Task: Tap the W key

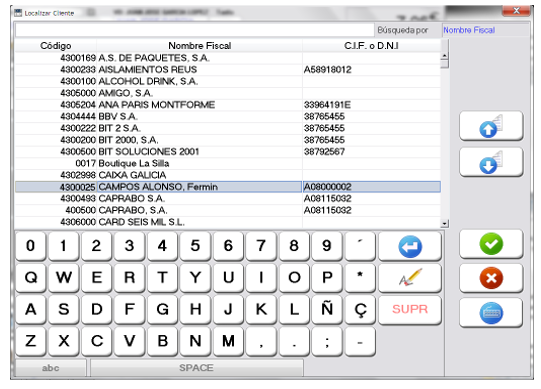Action: click(63, 278)
